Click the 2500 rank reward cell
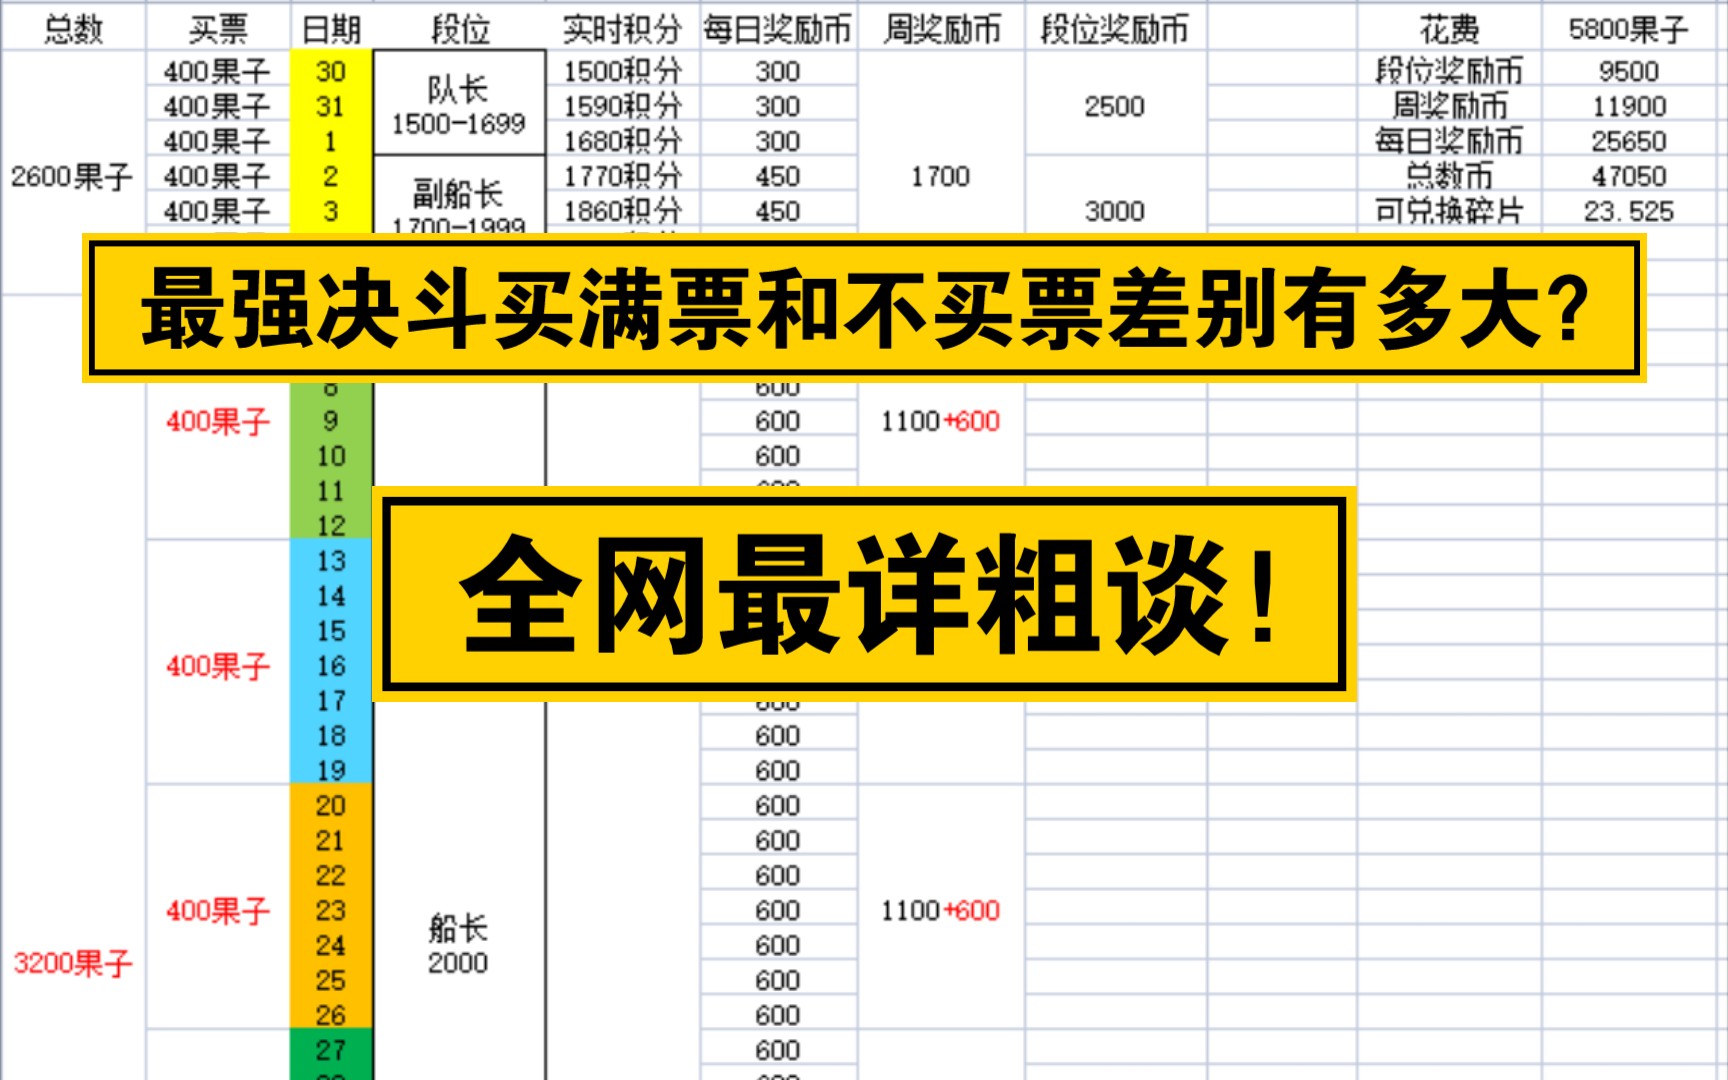This screenshot has height=1080, width=1728. pos(1115,106)
